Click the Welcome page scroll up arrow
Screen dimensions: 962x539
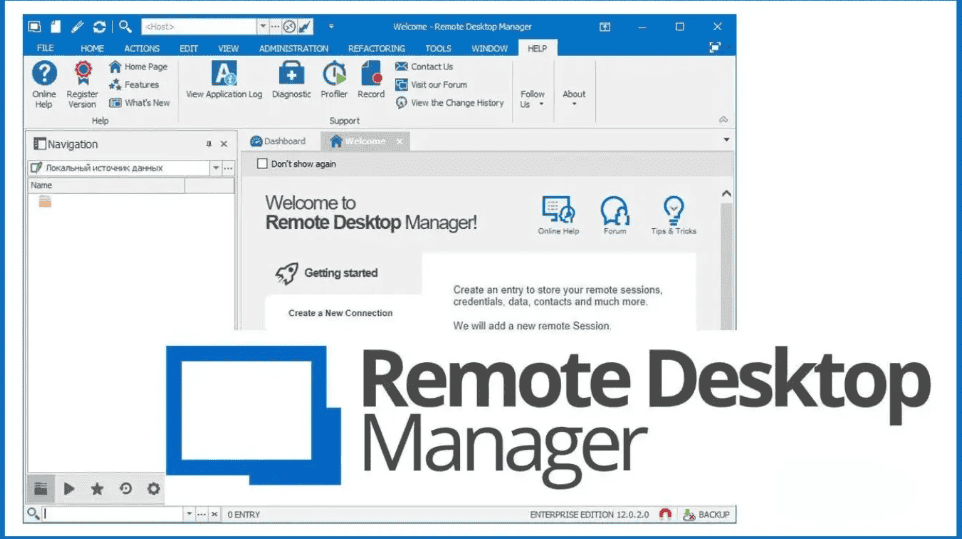[726, 194]
